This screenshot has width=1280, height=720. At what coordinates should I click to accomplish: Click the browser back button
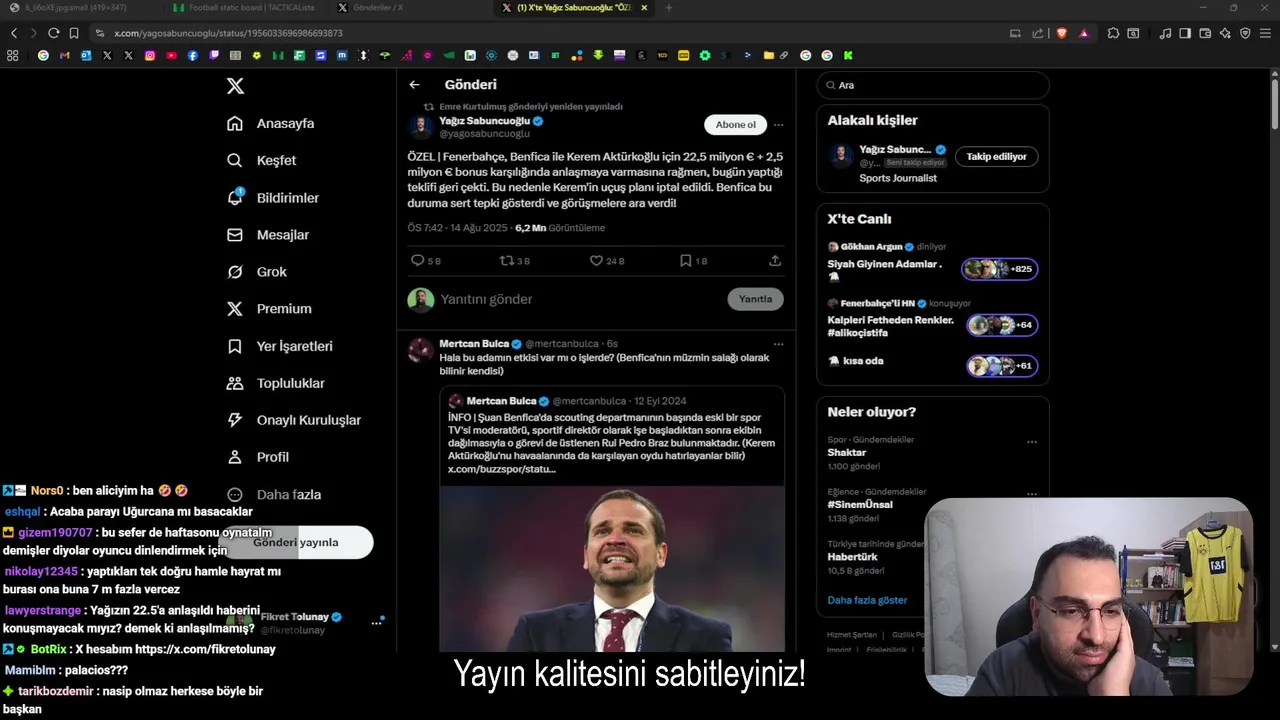coord(14,33)
